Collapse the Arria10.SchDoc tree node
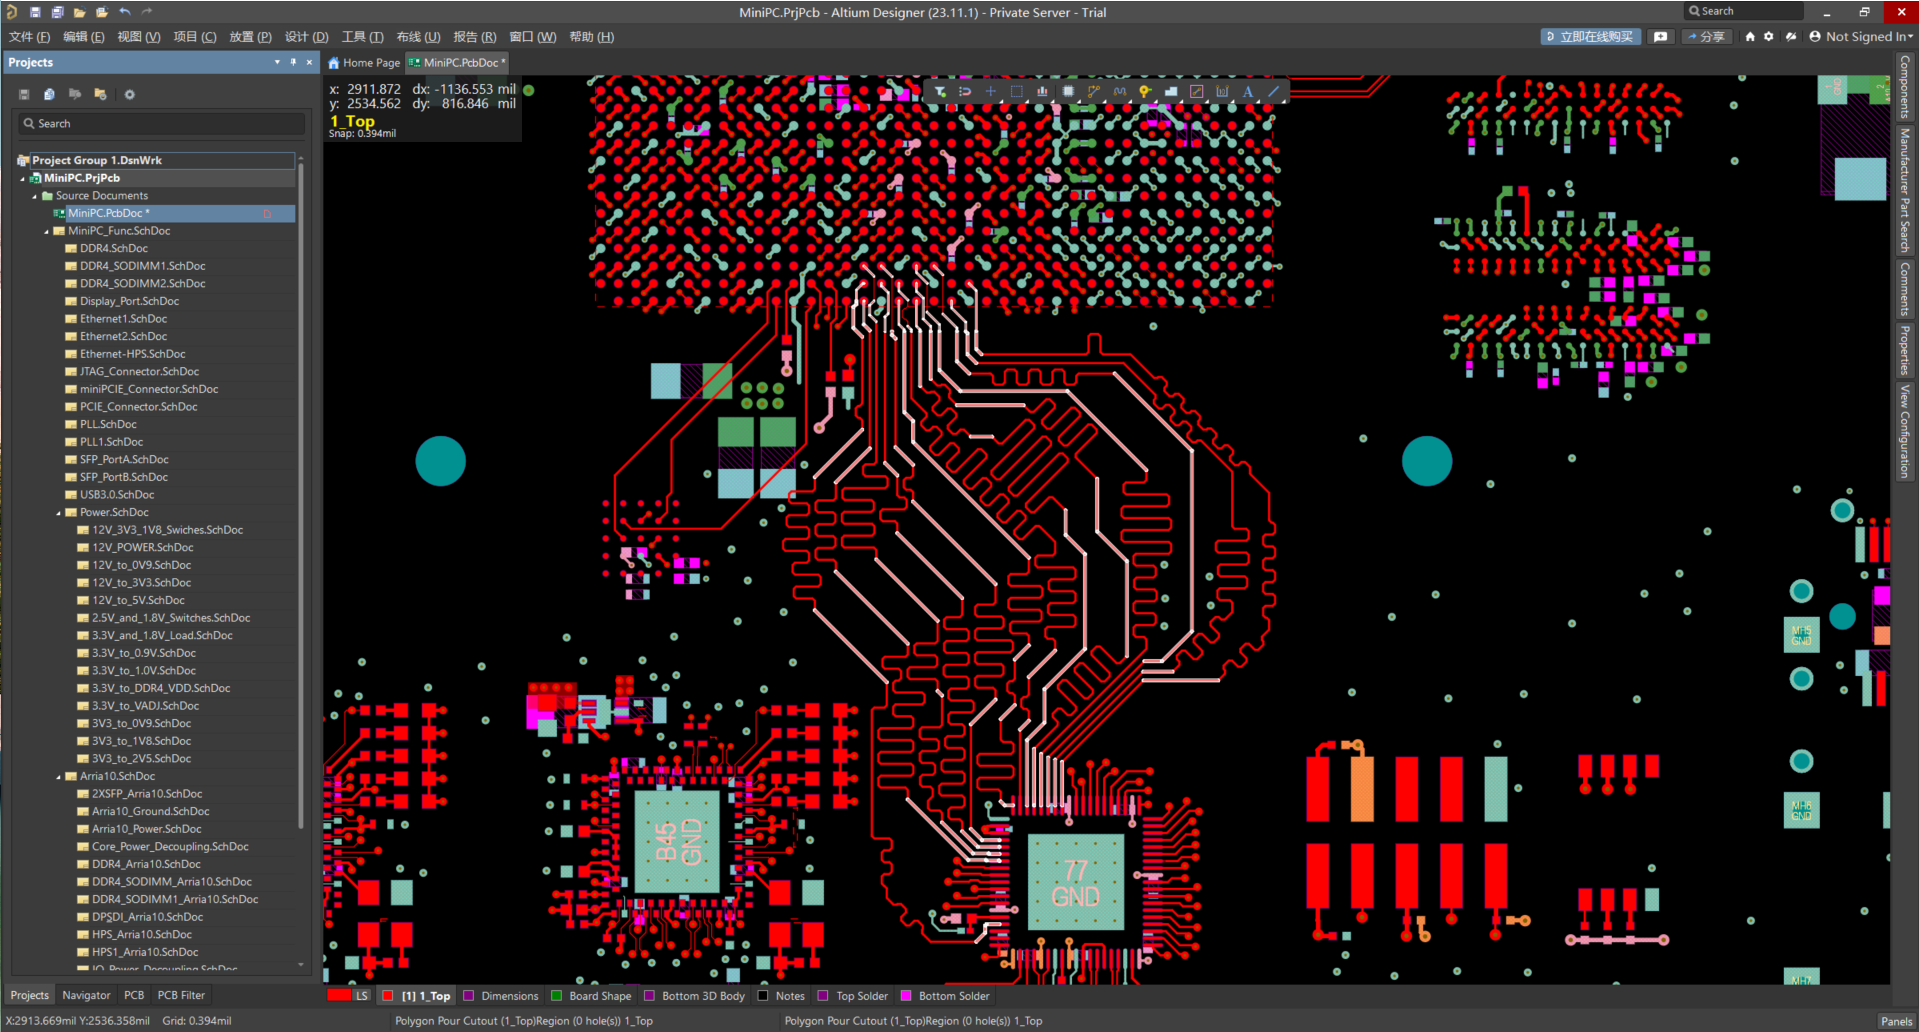Image resolution: width=1919 pixels, height=1032 pixels. (x=59, y=776)
